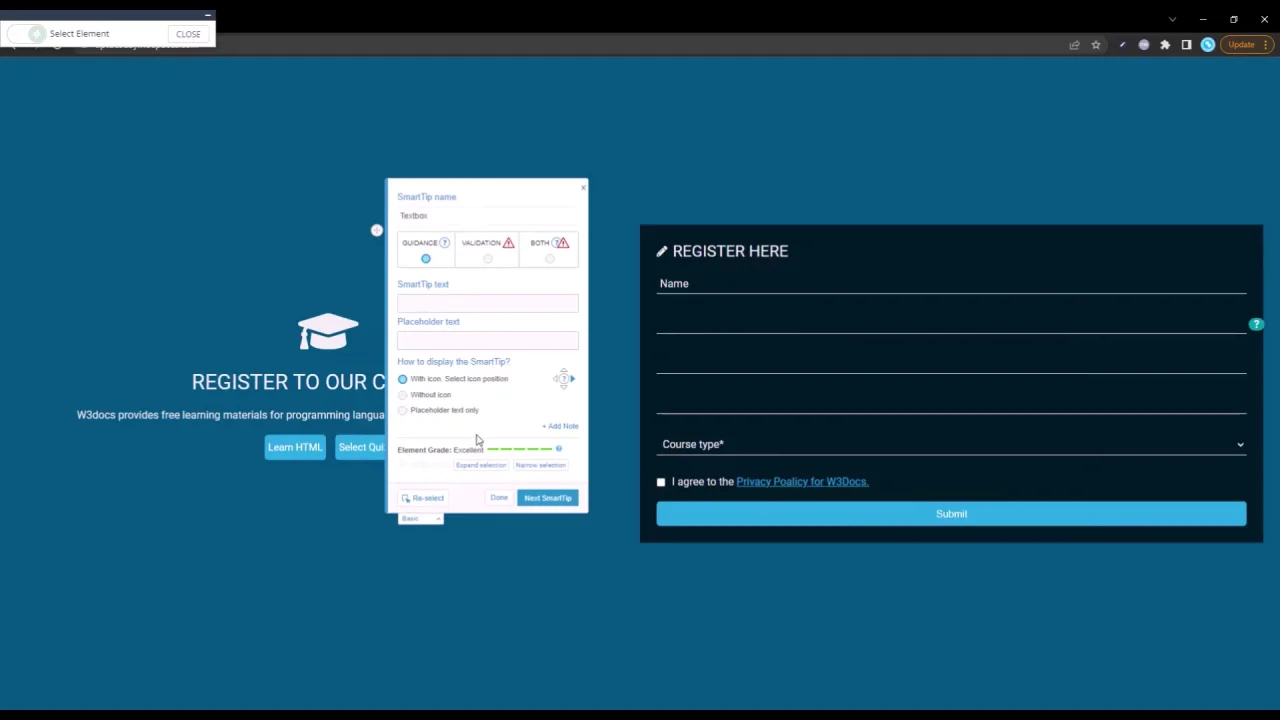
Task: Click the SmartTip text input field
Action: (487, 303)
